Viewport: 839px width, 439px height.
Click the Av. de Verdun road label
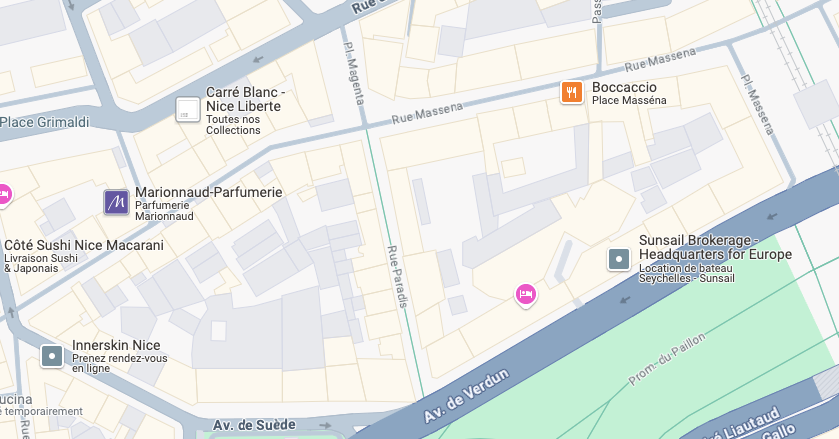click(466, 395)
